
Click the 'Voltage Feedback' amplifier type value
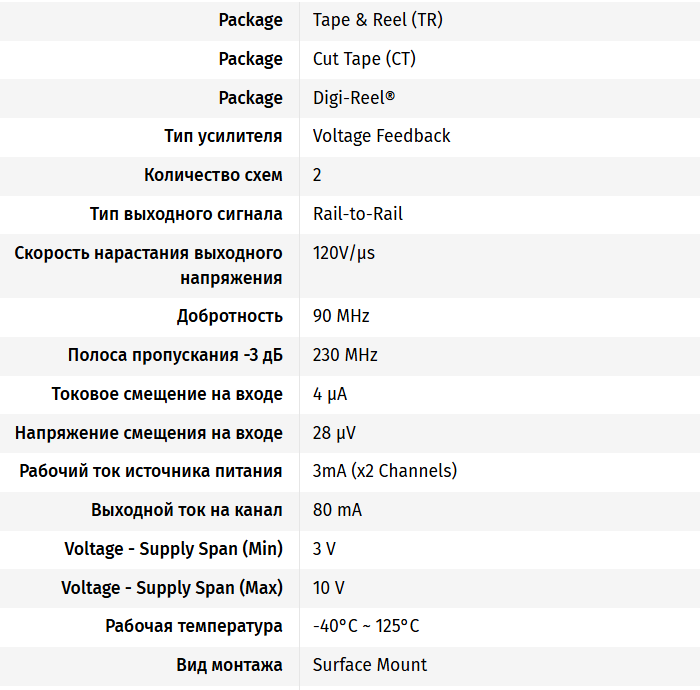coord(381,136)
